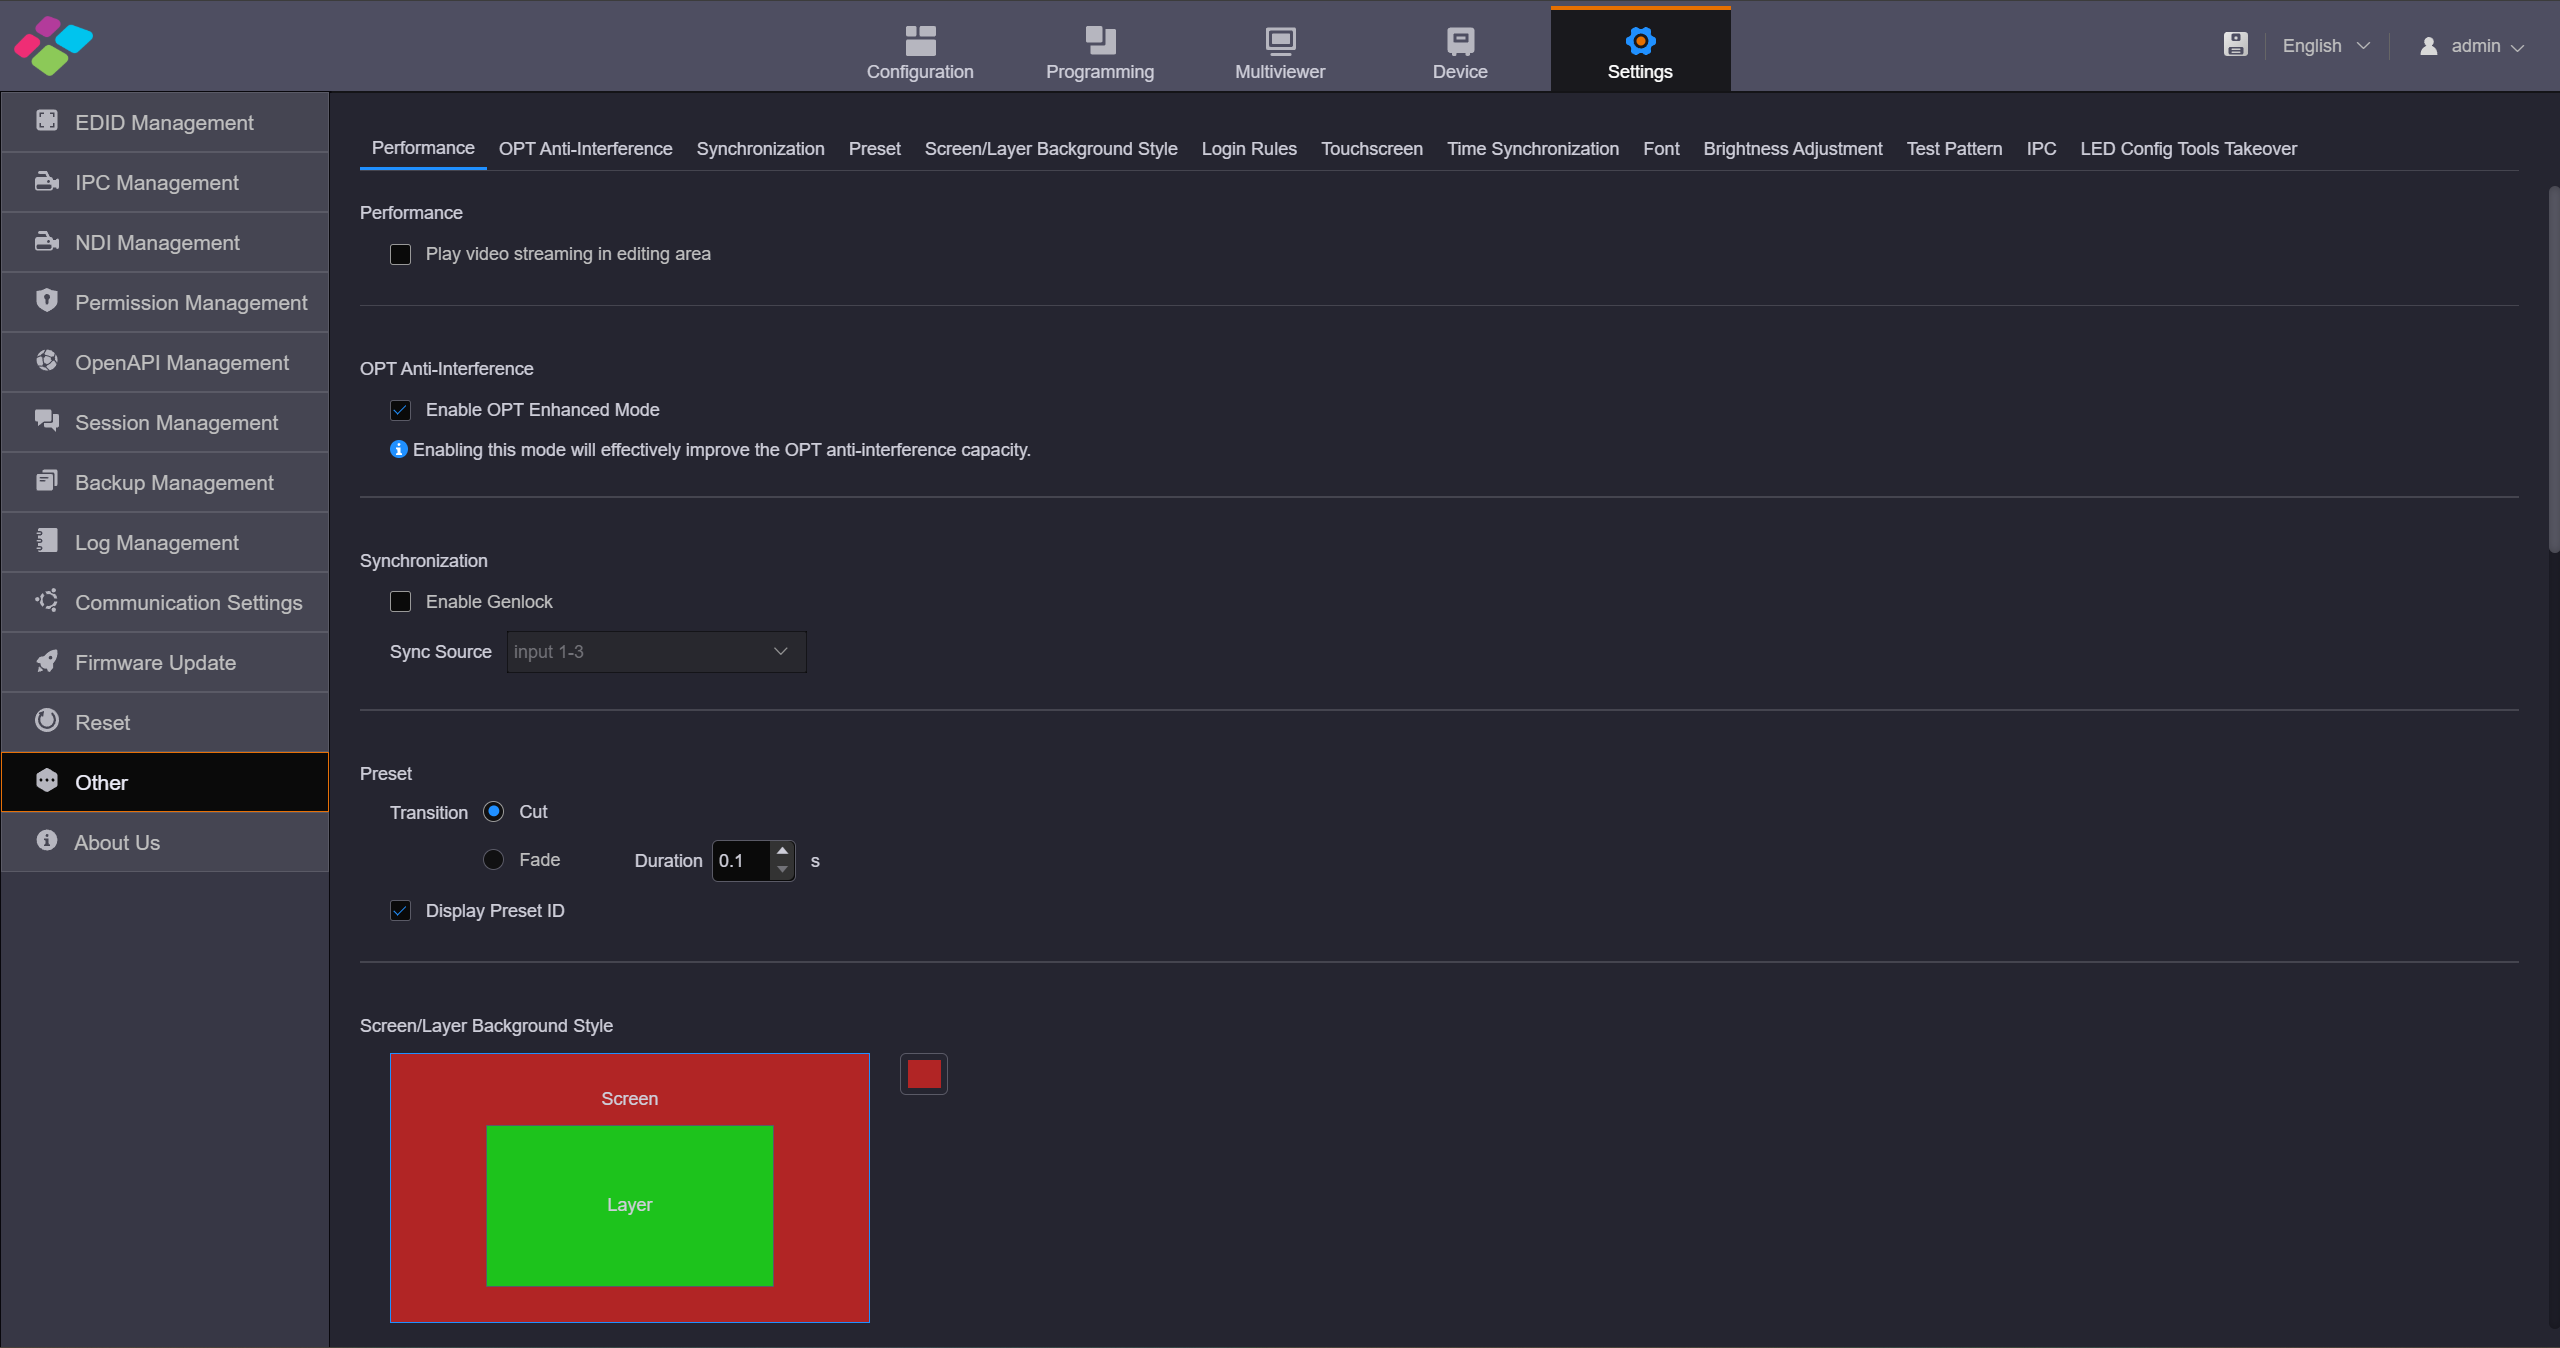
Task: Click the Firmware Update rocket icon
Action: point(46,661)
